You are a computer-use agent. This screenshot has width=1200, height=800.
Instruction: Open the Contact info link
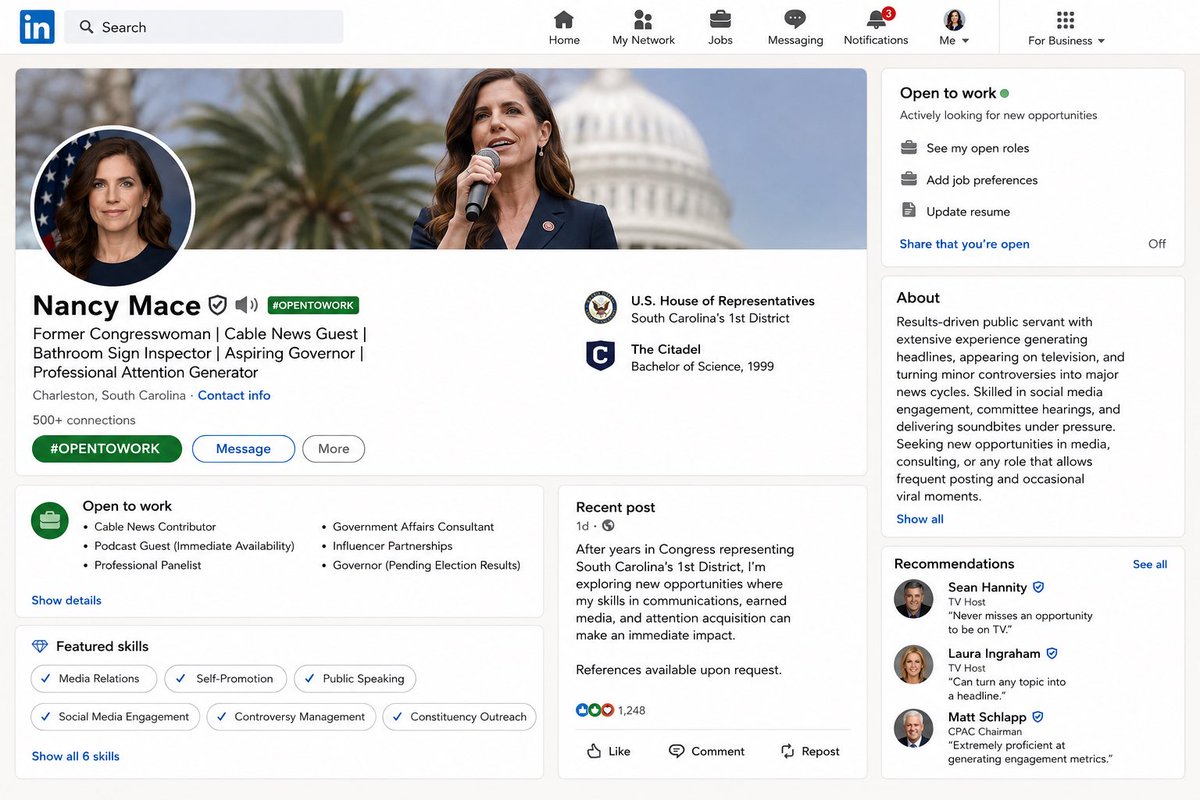click(234, 395)
